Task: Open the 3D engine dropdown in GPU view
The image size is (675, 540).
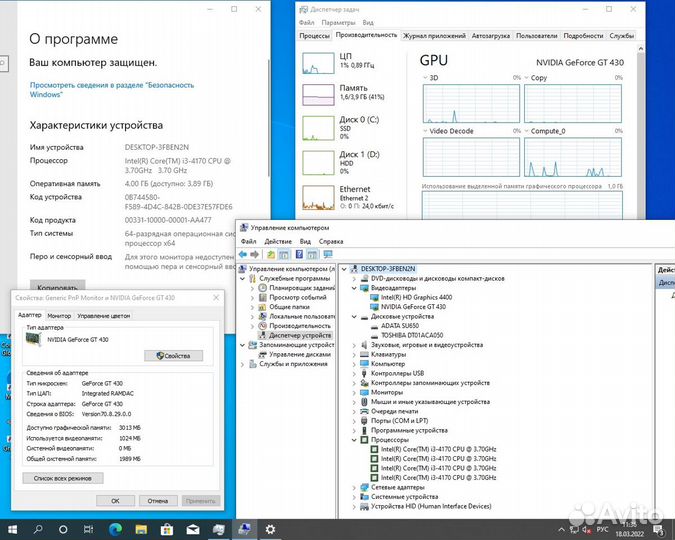Action: tap(425, 78)
